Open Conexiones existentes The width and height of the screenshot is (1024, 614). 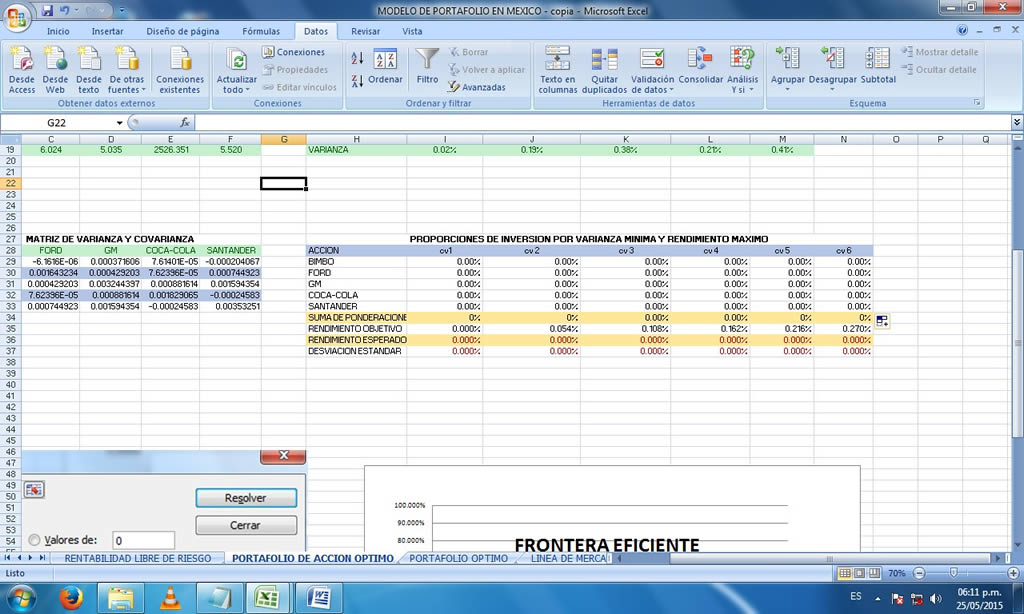click(180, 70)
